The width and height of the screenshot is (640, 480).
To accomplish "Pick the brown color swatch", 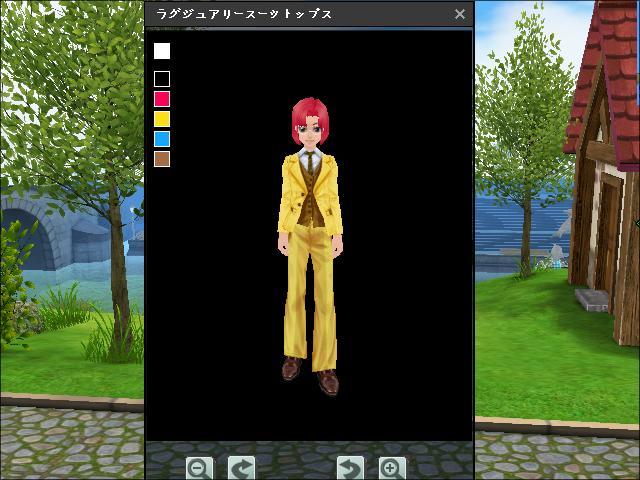I will pyautogui.click(x=162, y=159).
